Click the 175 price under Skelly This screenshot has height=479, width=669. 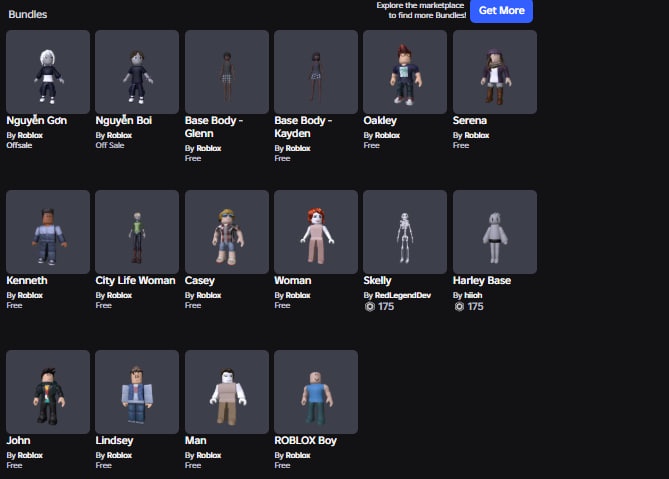click(386, 307)
